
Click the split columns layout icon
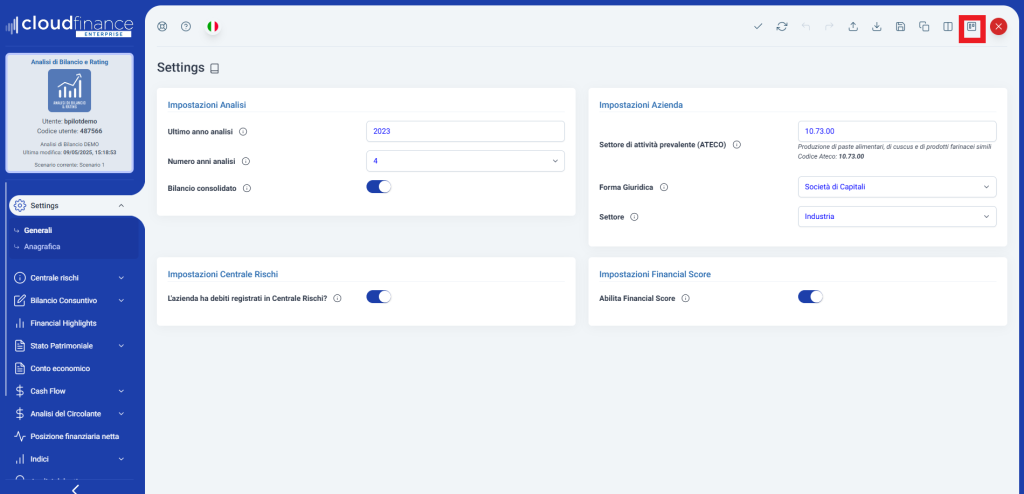[x=948, y=27]
